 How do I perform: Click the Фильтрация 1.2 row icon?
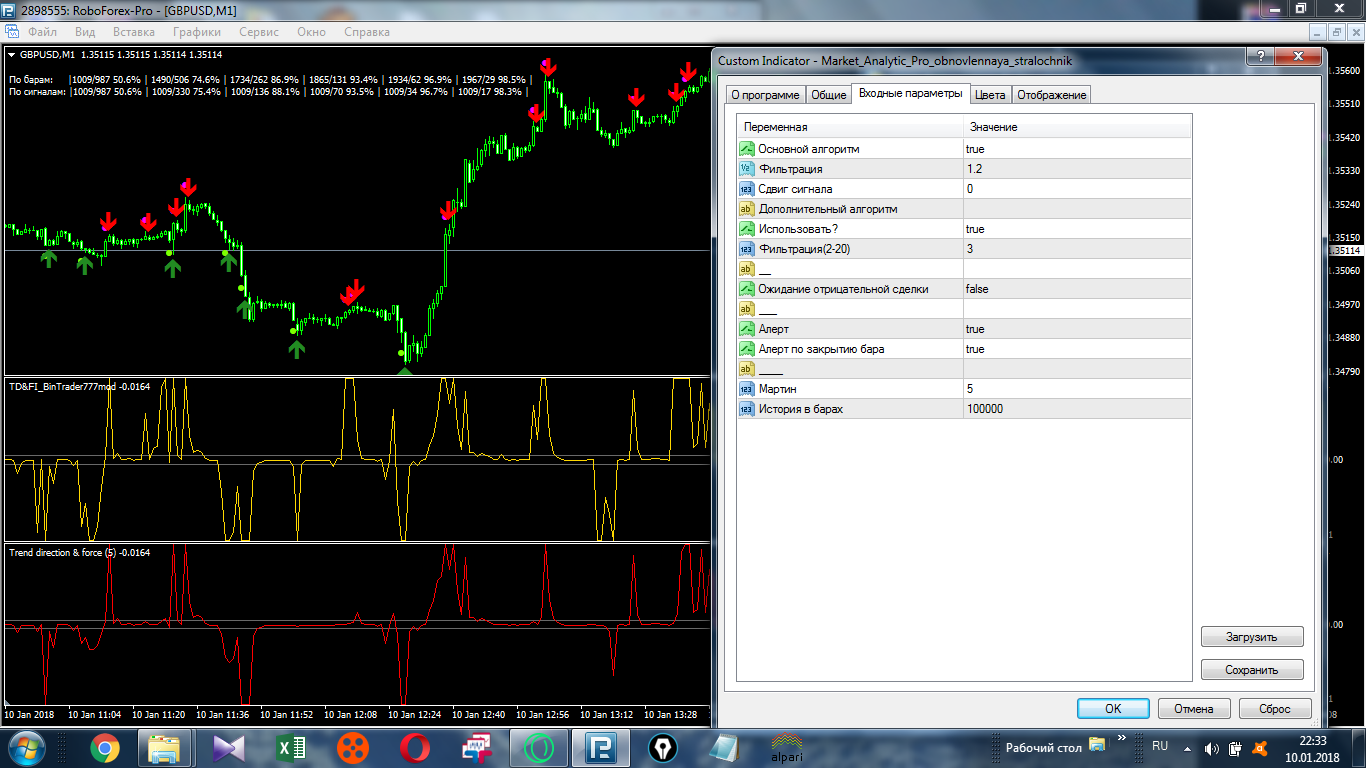coord(746,169)
